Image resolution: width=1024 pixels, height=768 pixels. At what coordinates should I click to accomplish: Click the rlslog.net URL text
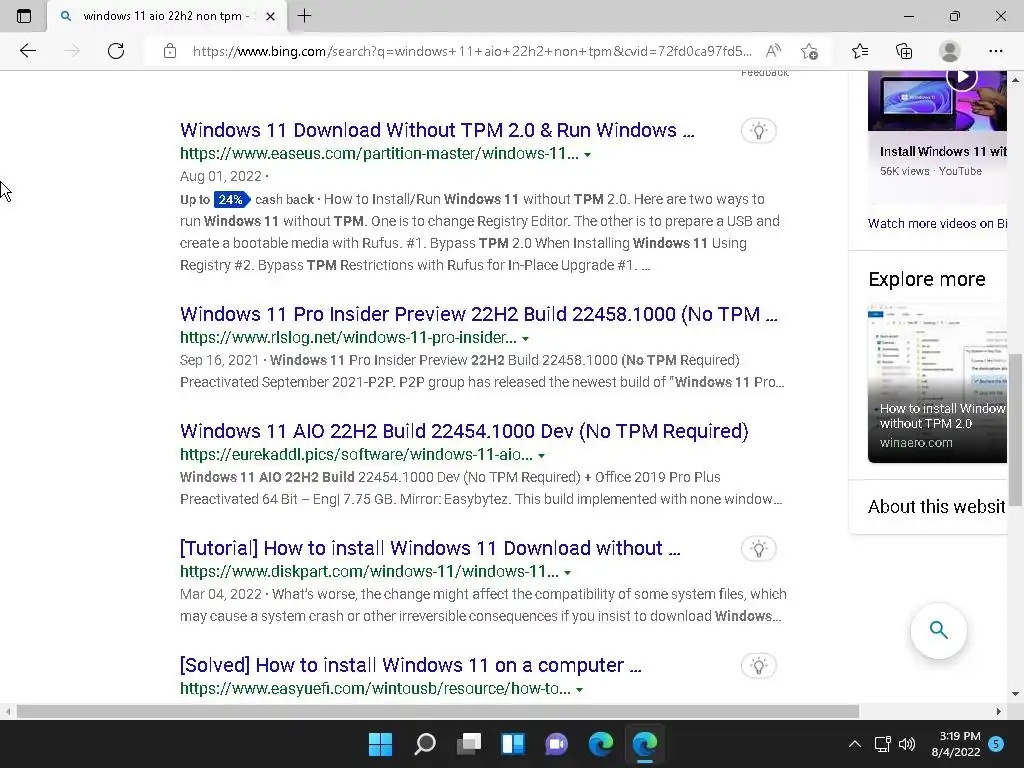tap(348, 338)
